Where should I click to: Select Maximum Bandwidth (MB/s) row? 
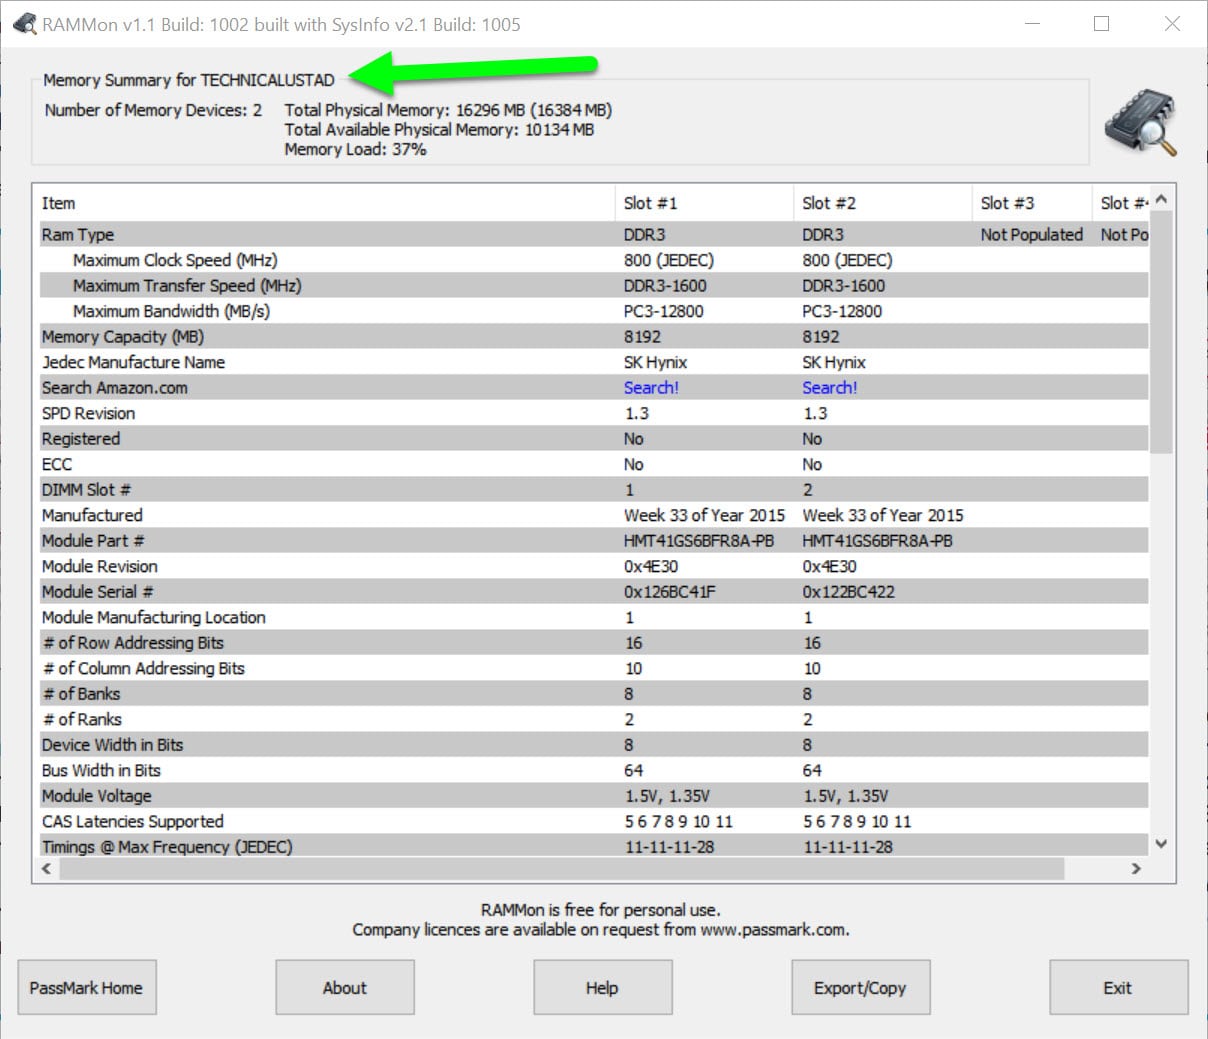click(592, 311)
